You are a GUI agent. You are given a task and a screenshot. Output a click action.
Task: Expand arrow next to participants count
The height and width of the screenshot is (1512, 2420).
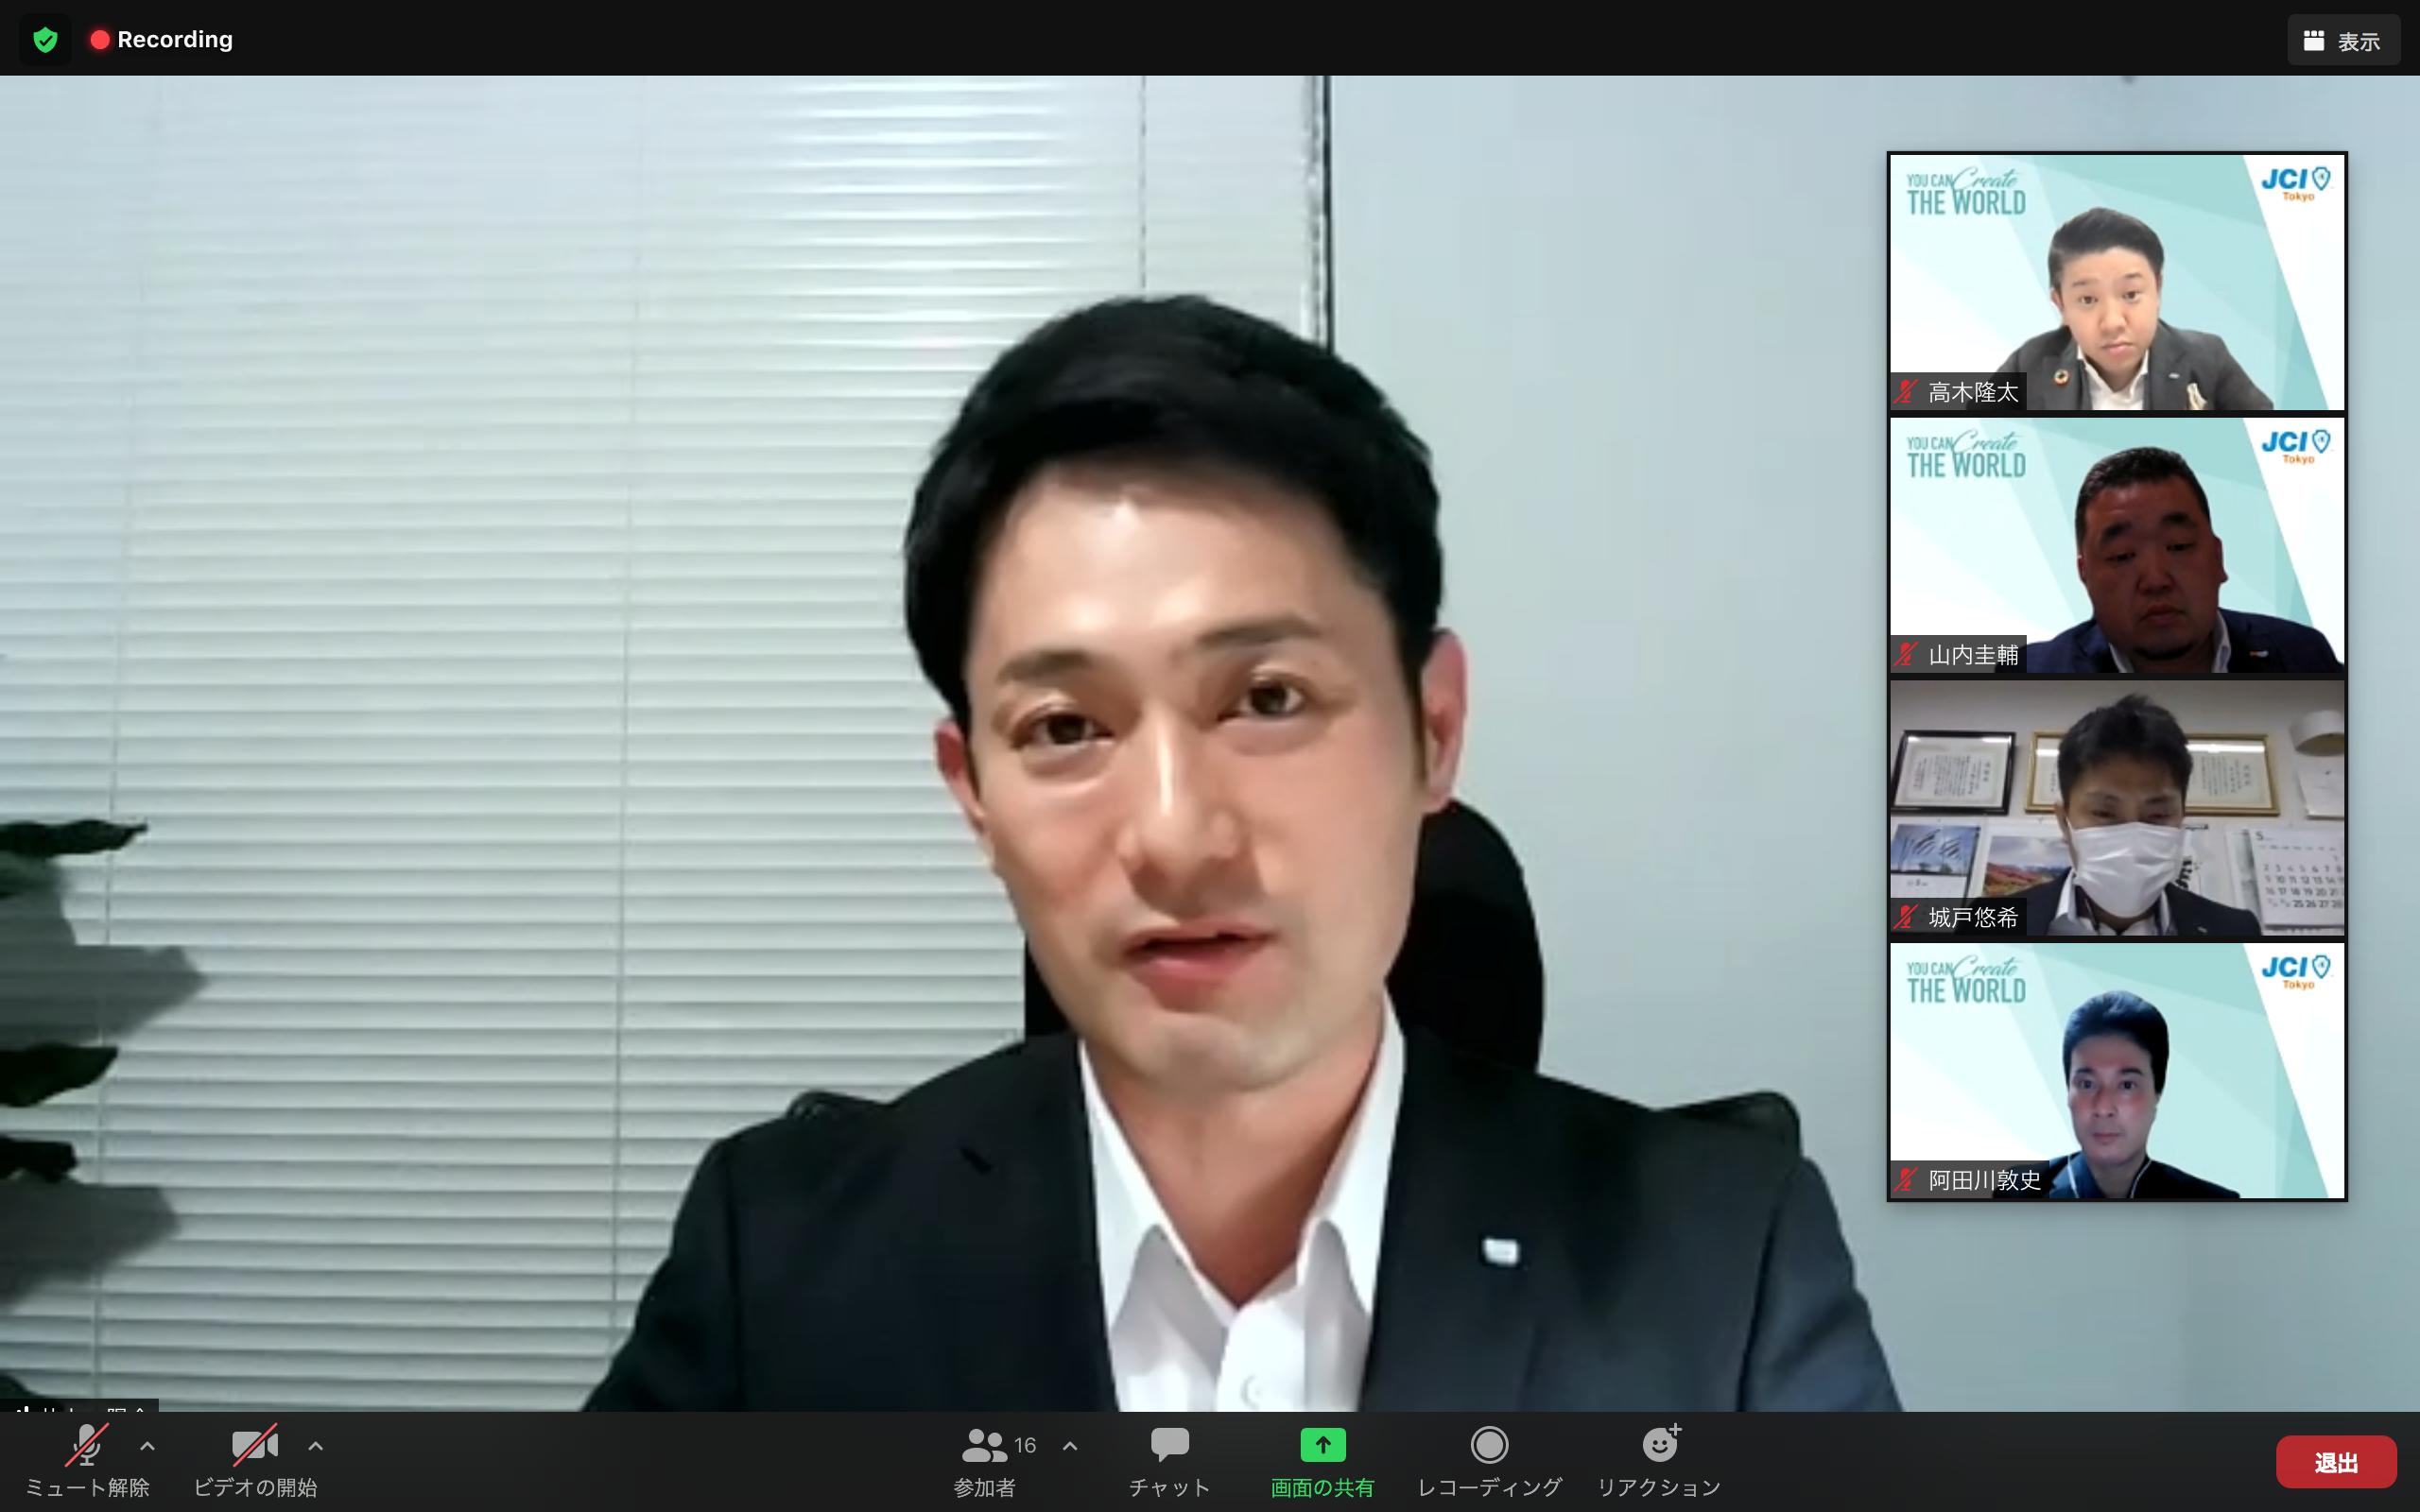click(1070, 1446)
